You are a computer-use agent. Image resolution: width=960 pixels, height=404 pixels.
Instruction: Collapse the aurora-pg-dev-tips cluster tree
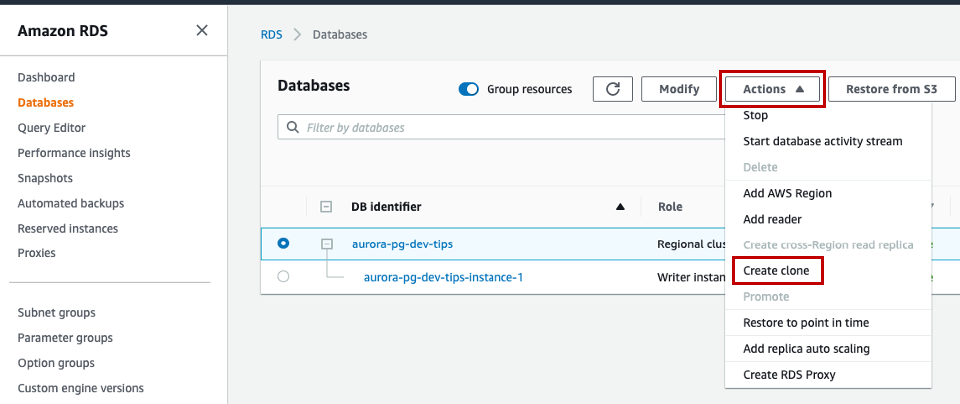coord(326,243)
